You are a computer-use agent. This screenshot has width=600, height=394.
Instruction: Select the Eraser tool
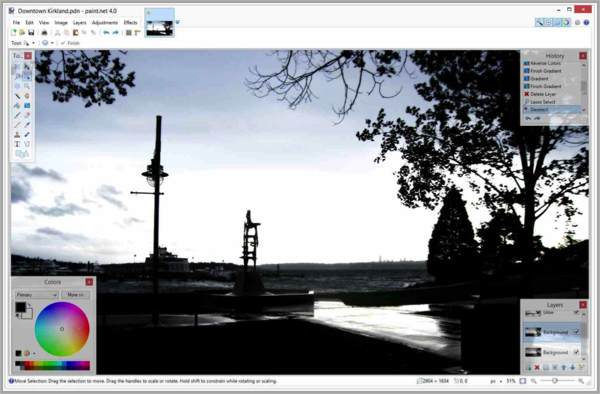point(27,115)
